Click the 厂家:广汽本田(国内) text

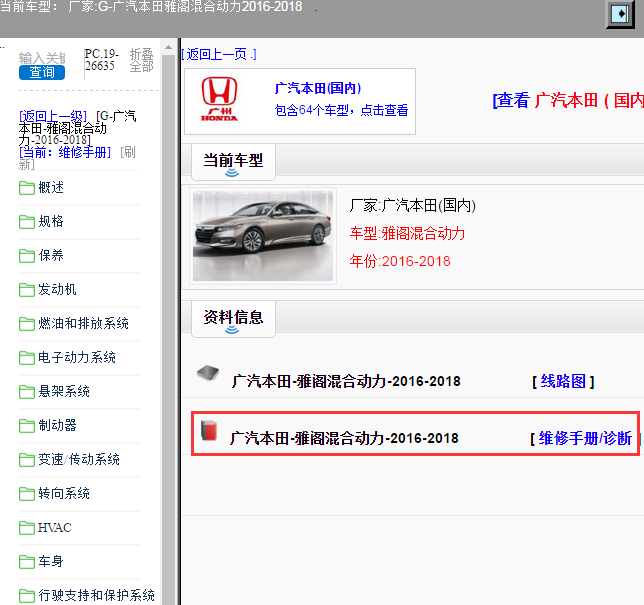[413, 205]
